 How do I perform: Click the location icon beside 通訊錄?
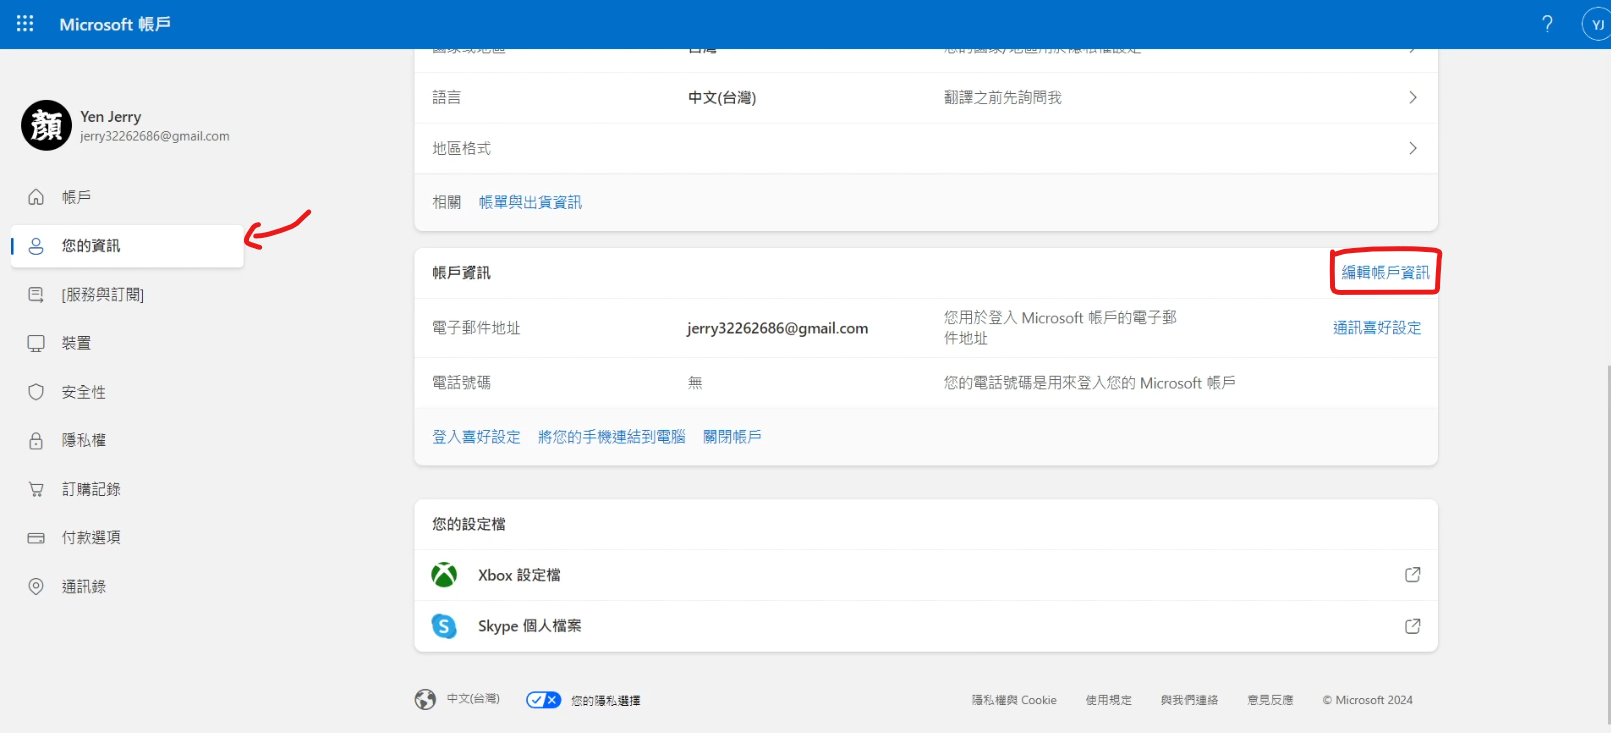(x=36, y=586)
